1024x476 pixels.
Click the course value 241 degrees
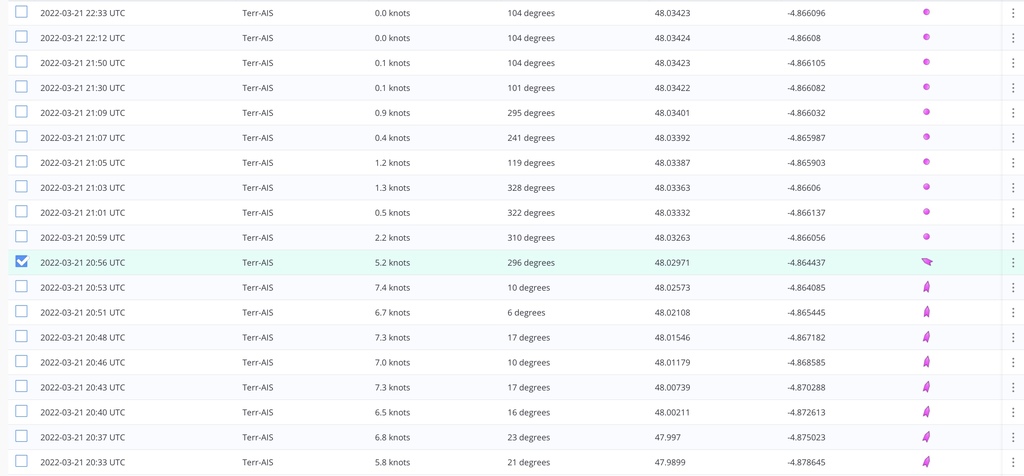point(531,138)
